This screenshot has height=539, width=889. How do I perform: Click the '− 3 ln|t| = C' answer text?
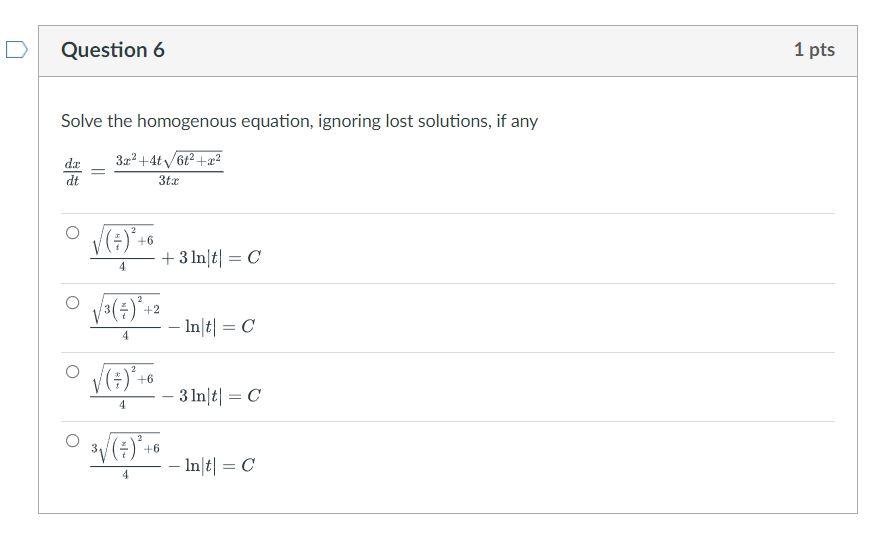(211, 396)
